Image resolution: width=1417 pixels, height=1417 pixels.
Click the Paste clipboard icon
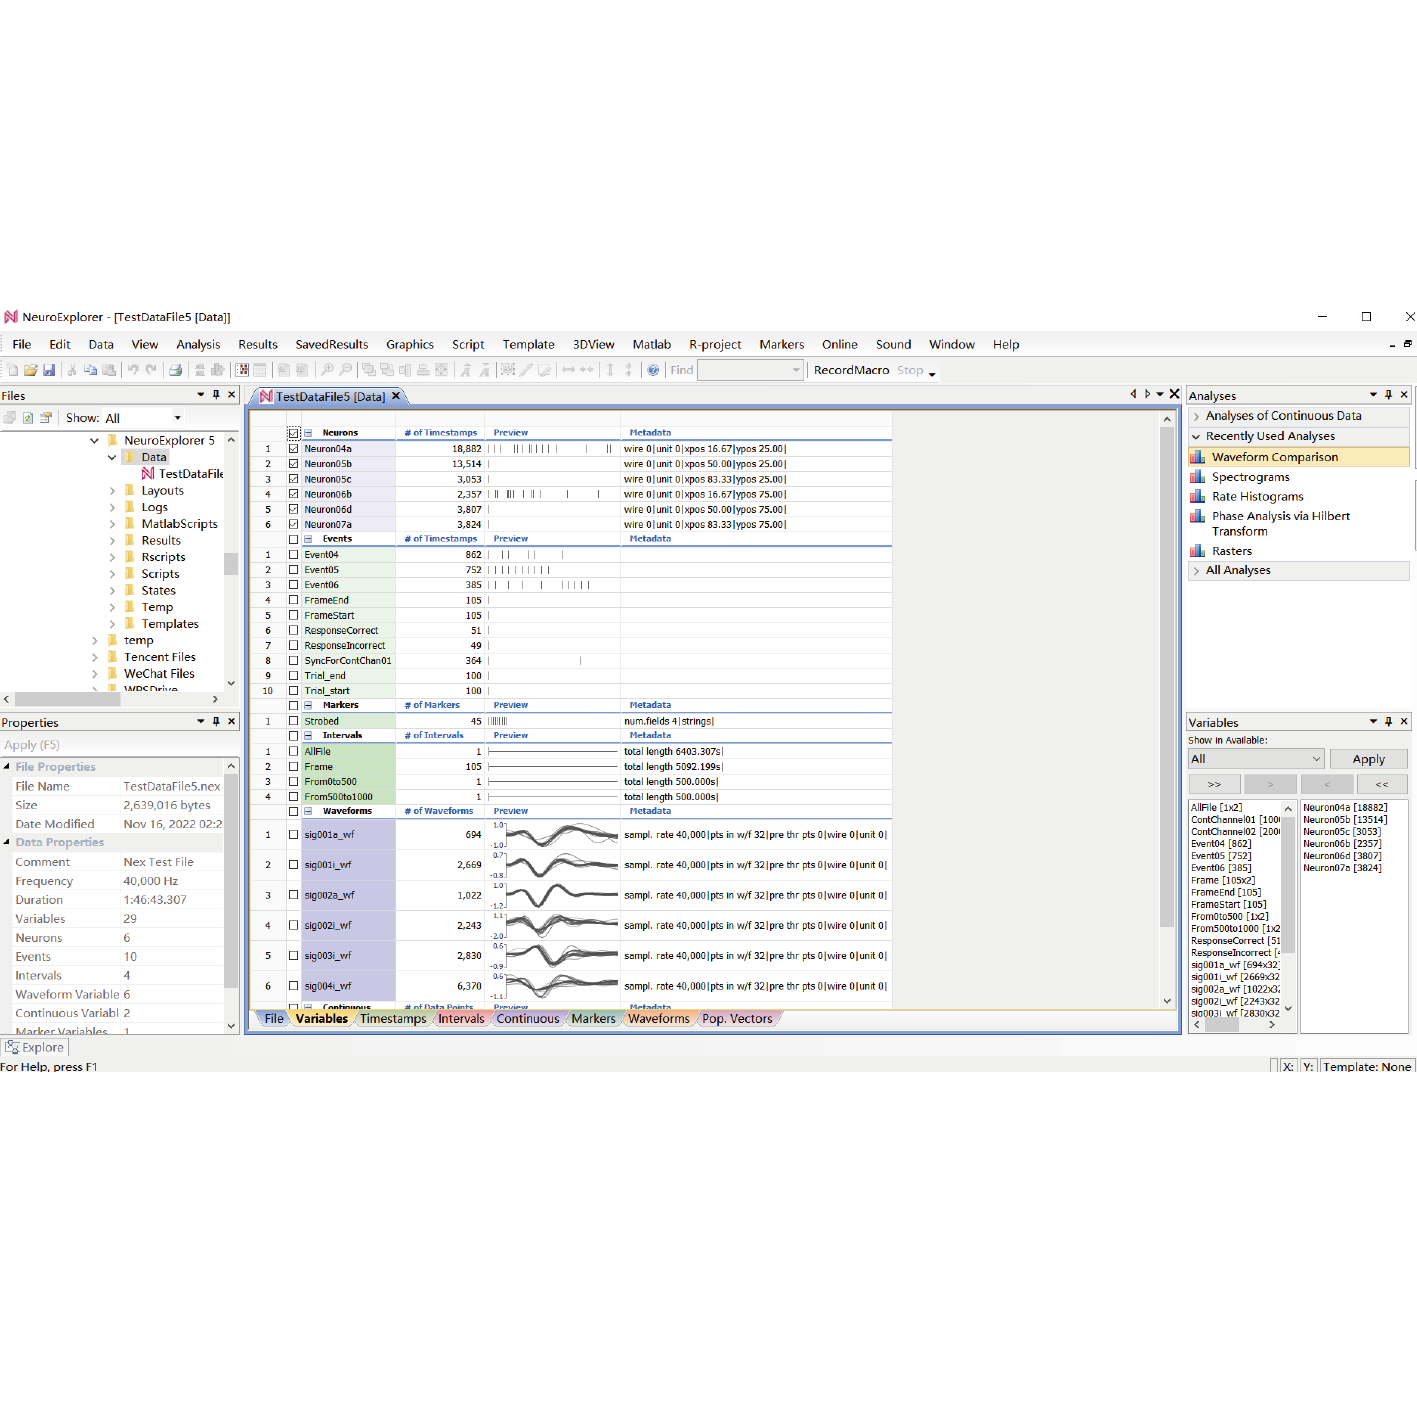[x=108, y=370]
